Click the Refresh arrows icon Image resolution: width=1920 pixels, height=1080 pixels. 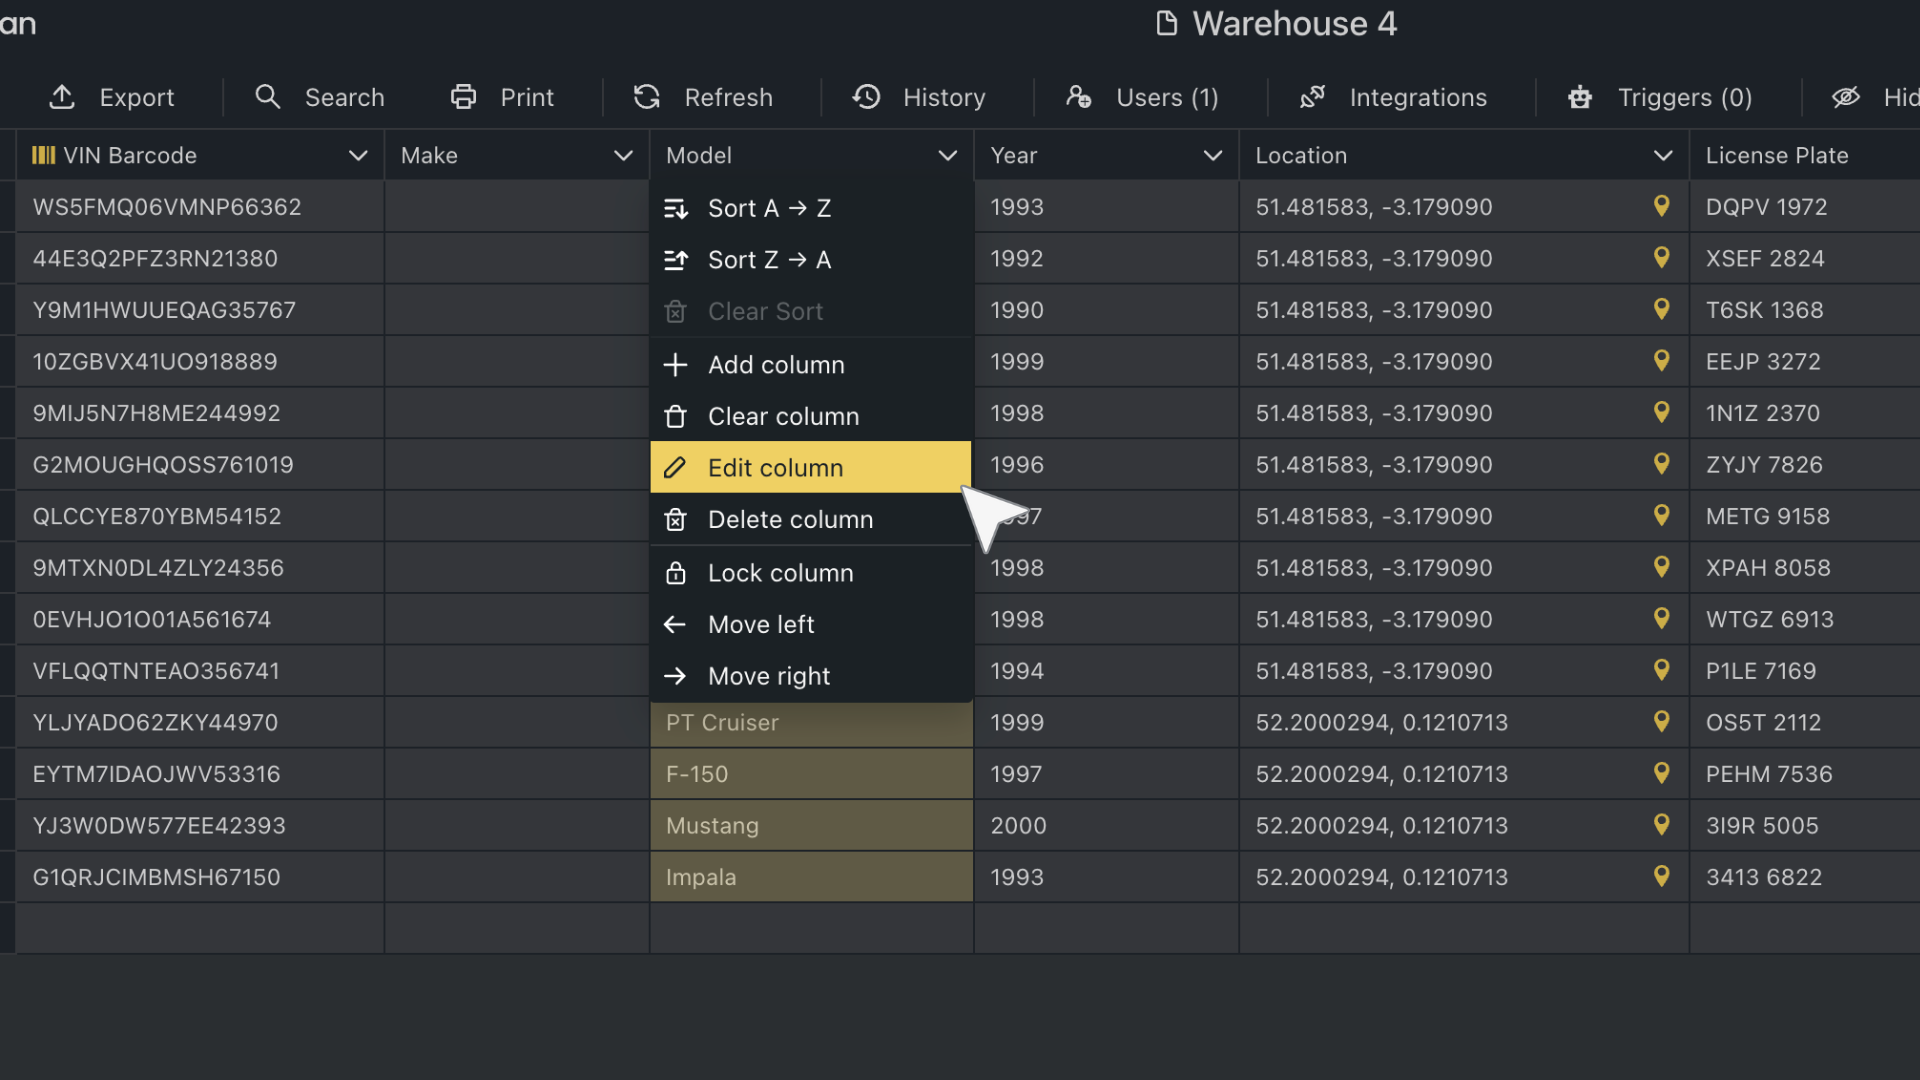point(647,97)
